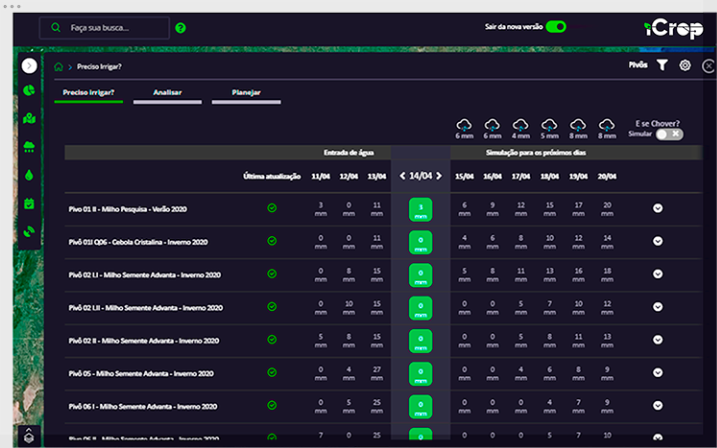Click the Faça sua busca search field

pyautogui.click(x=105, y=28)
